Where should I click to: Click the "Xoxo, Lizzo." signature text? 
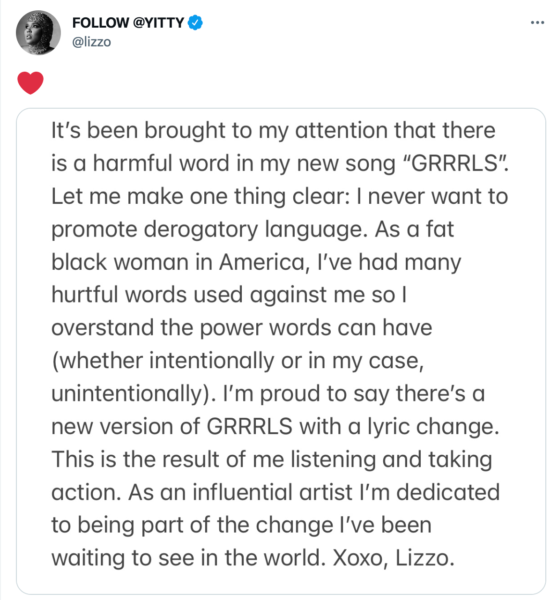(394, 558)
